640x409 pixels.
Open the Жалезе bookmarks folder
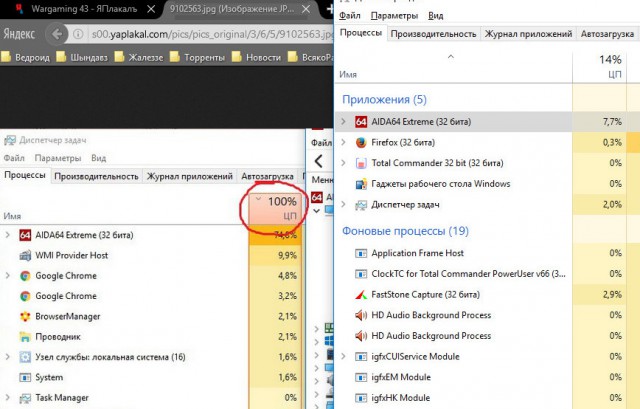(139, 58)
